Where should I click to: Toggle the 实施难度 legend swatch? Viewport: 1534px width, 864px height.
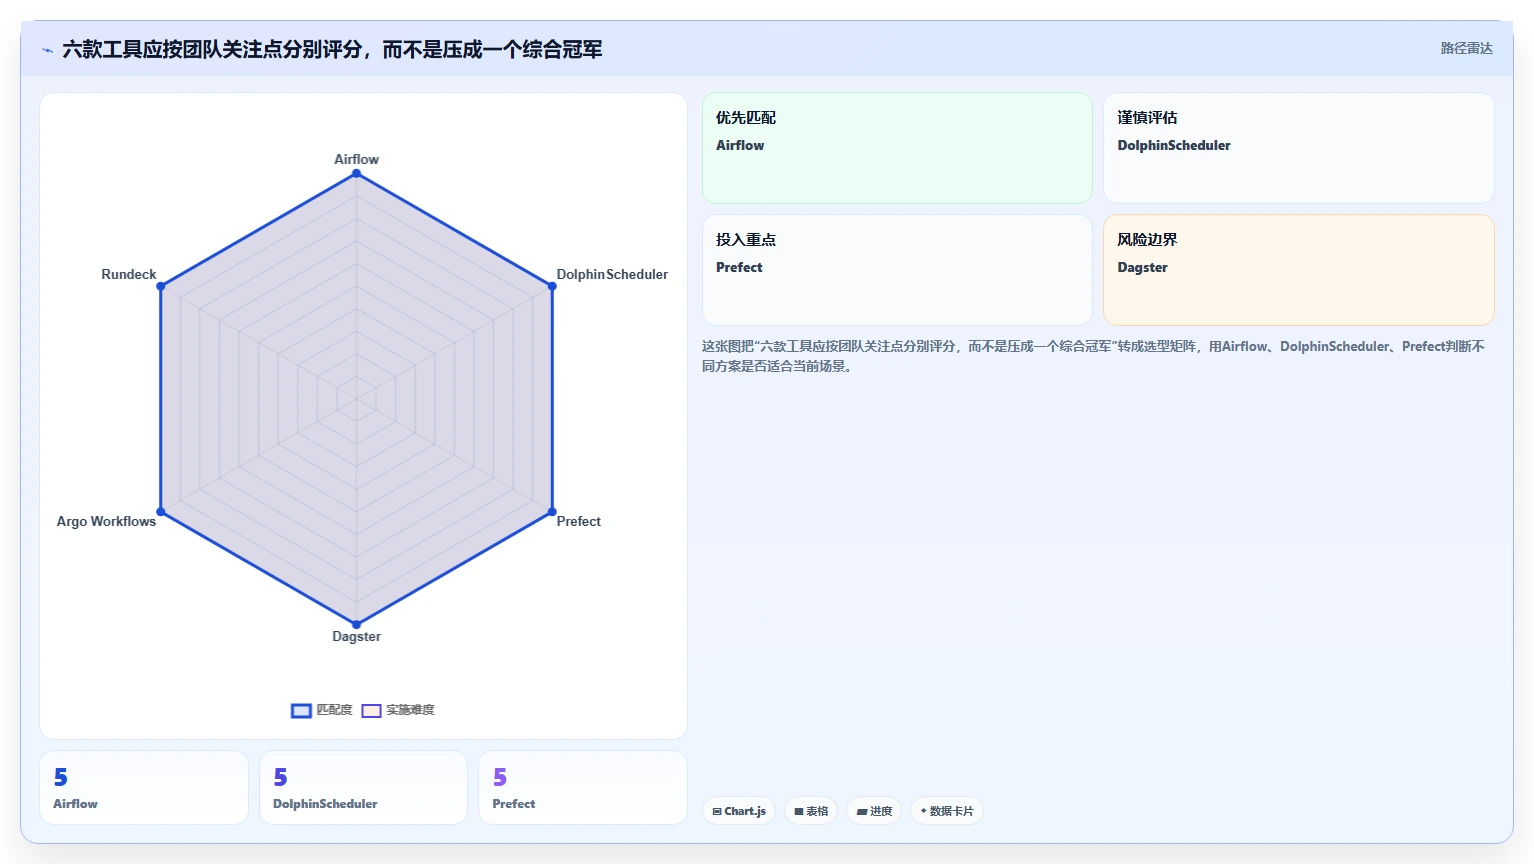click(371, 711)
